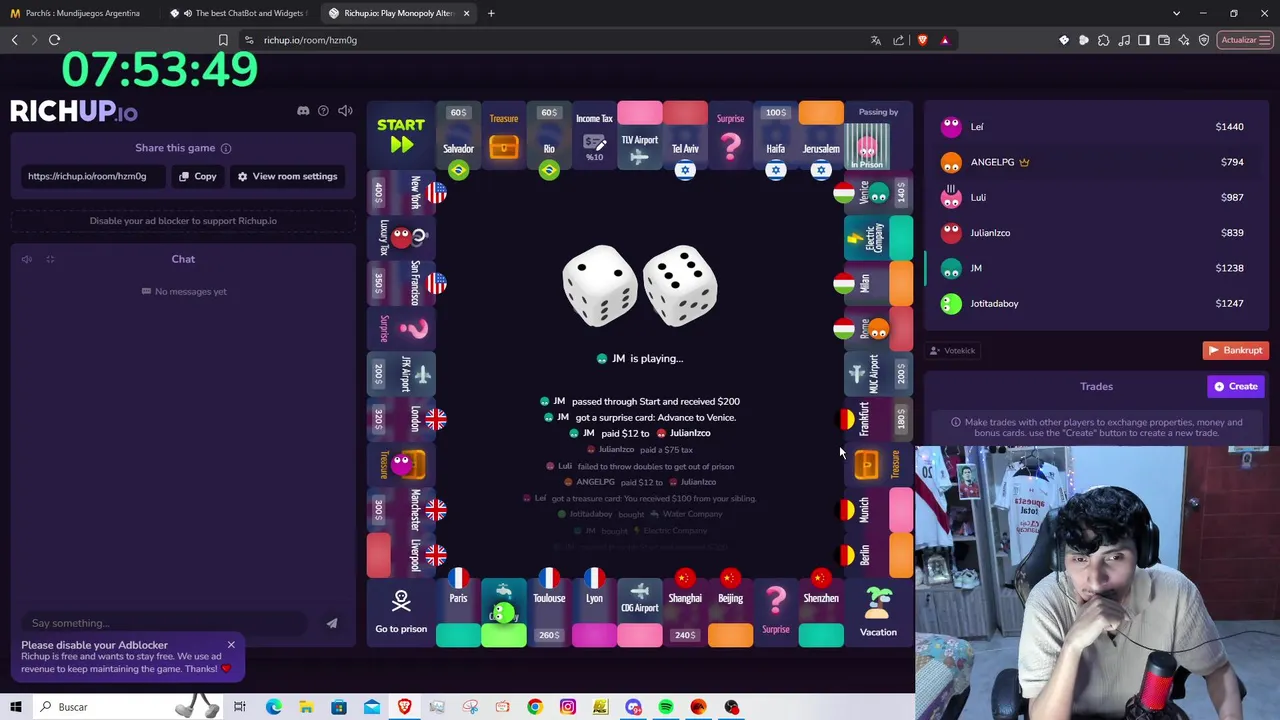Focus the Say something chat input
Viewport: 1280px width, 720px height.
click(165, 623)
